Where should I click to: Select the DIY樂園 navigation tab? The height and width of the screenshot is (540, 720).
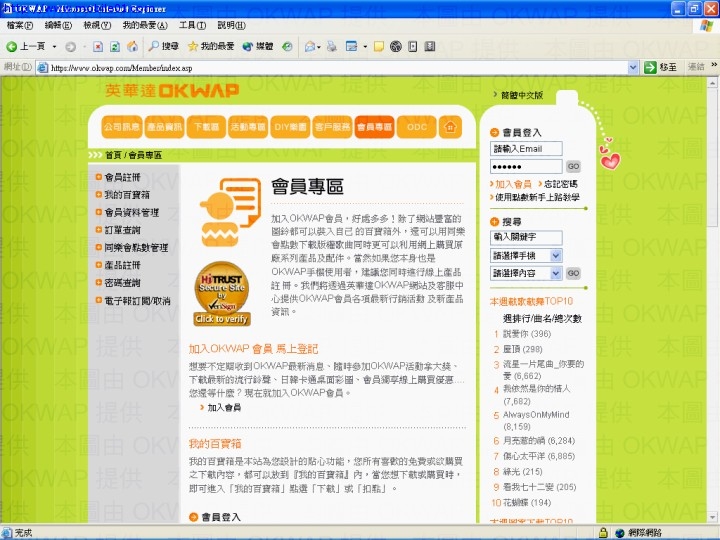pyautogui.click(x=290, y=127)
